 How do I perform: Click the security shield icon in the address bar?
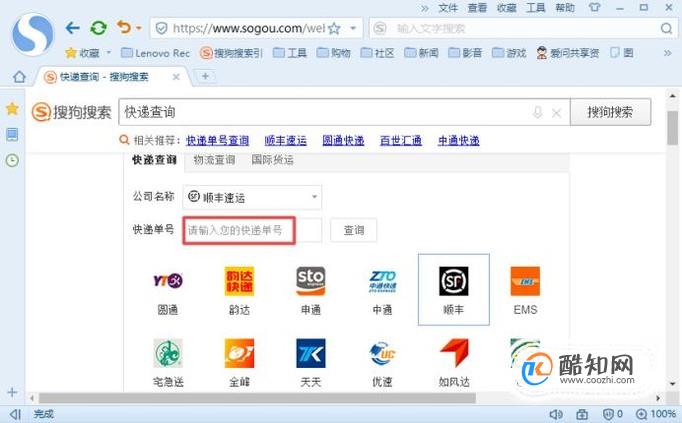[161, 29]
